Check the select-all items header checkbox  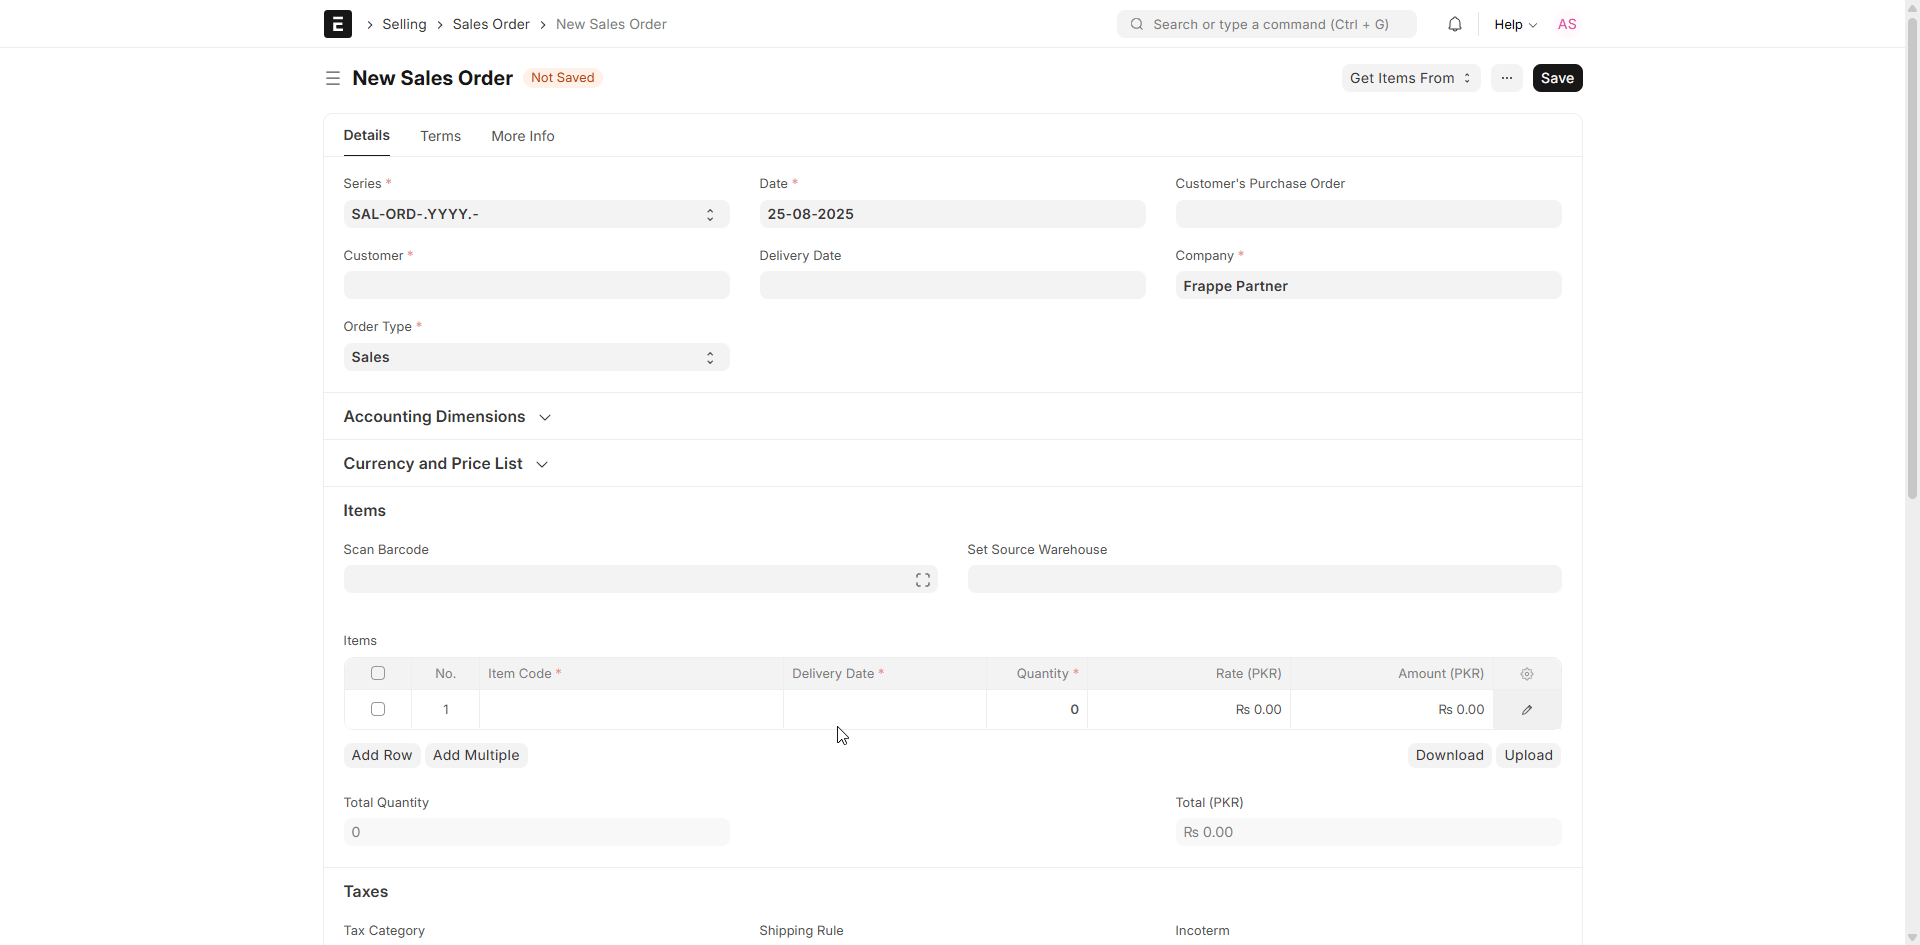(x=378, y=674)
